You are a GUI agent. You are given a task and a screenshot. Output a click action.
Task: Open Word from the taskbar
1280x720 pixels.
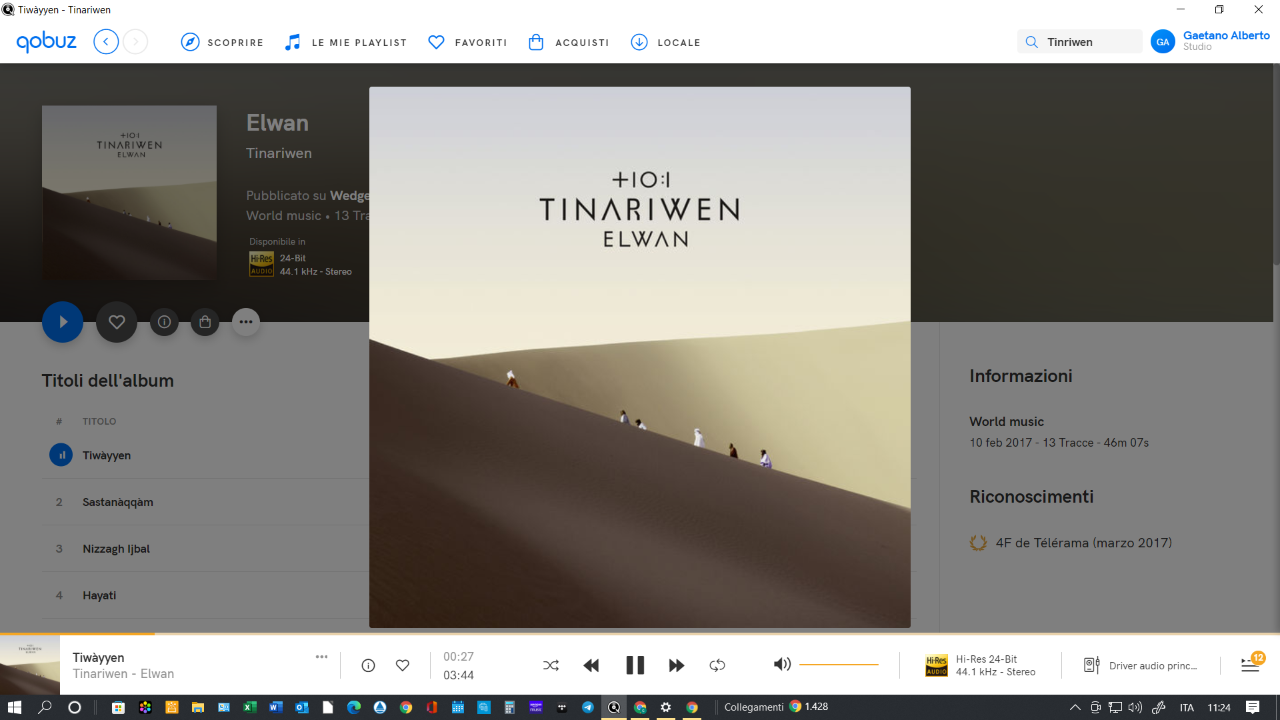(x=276, y=707)
